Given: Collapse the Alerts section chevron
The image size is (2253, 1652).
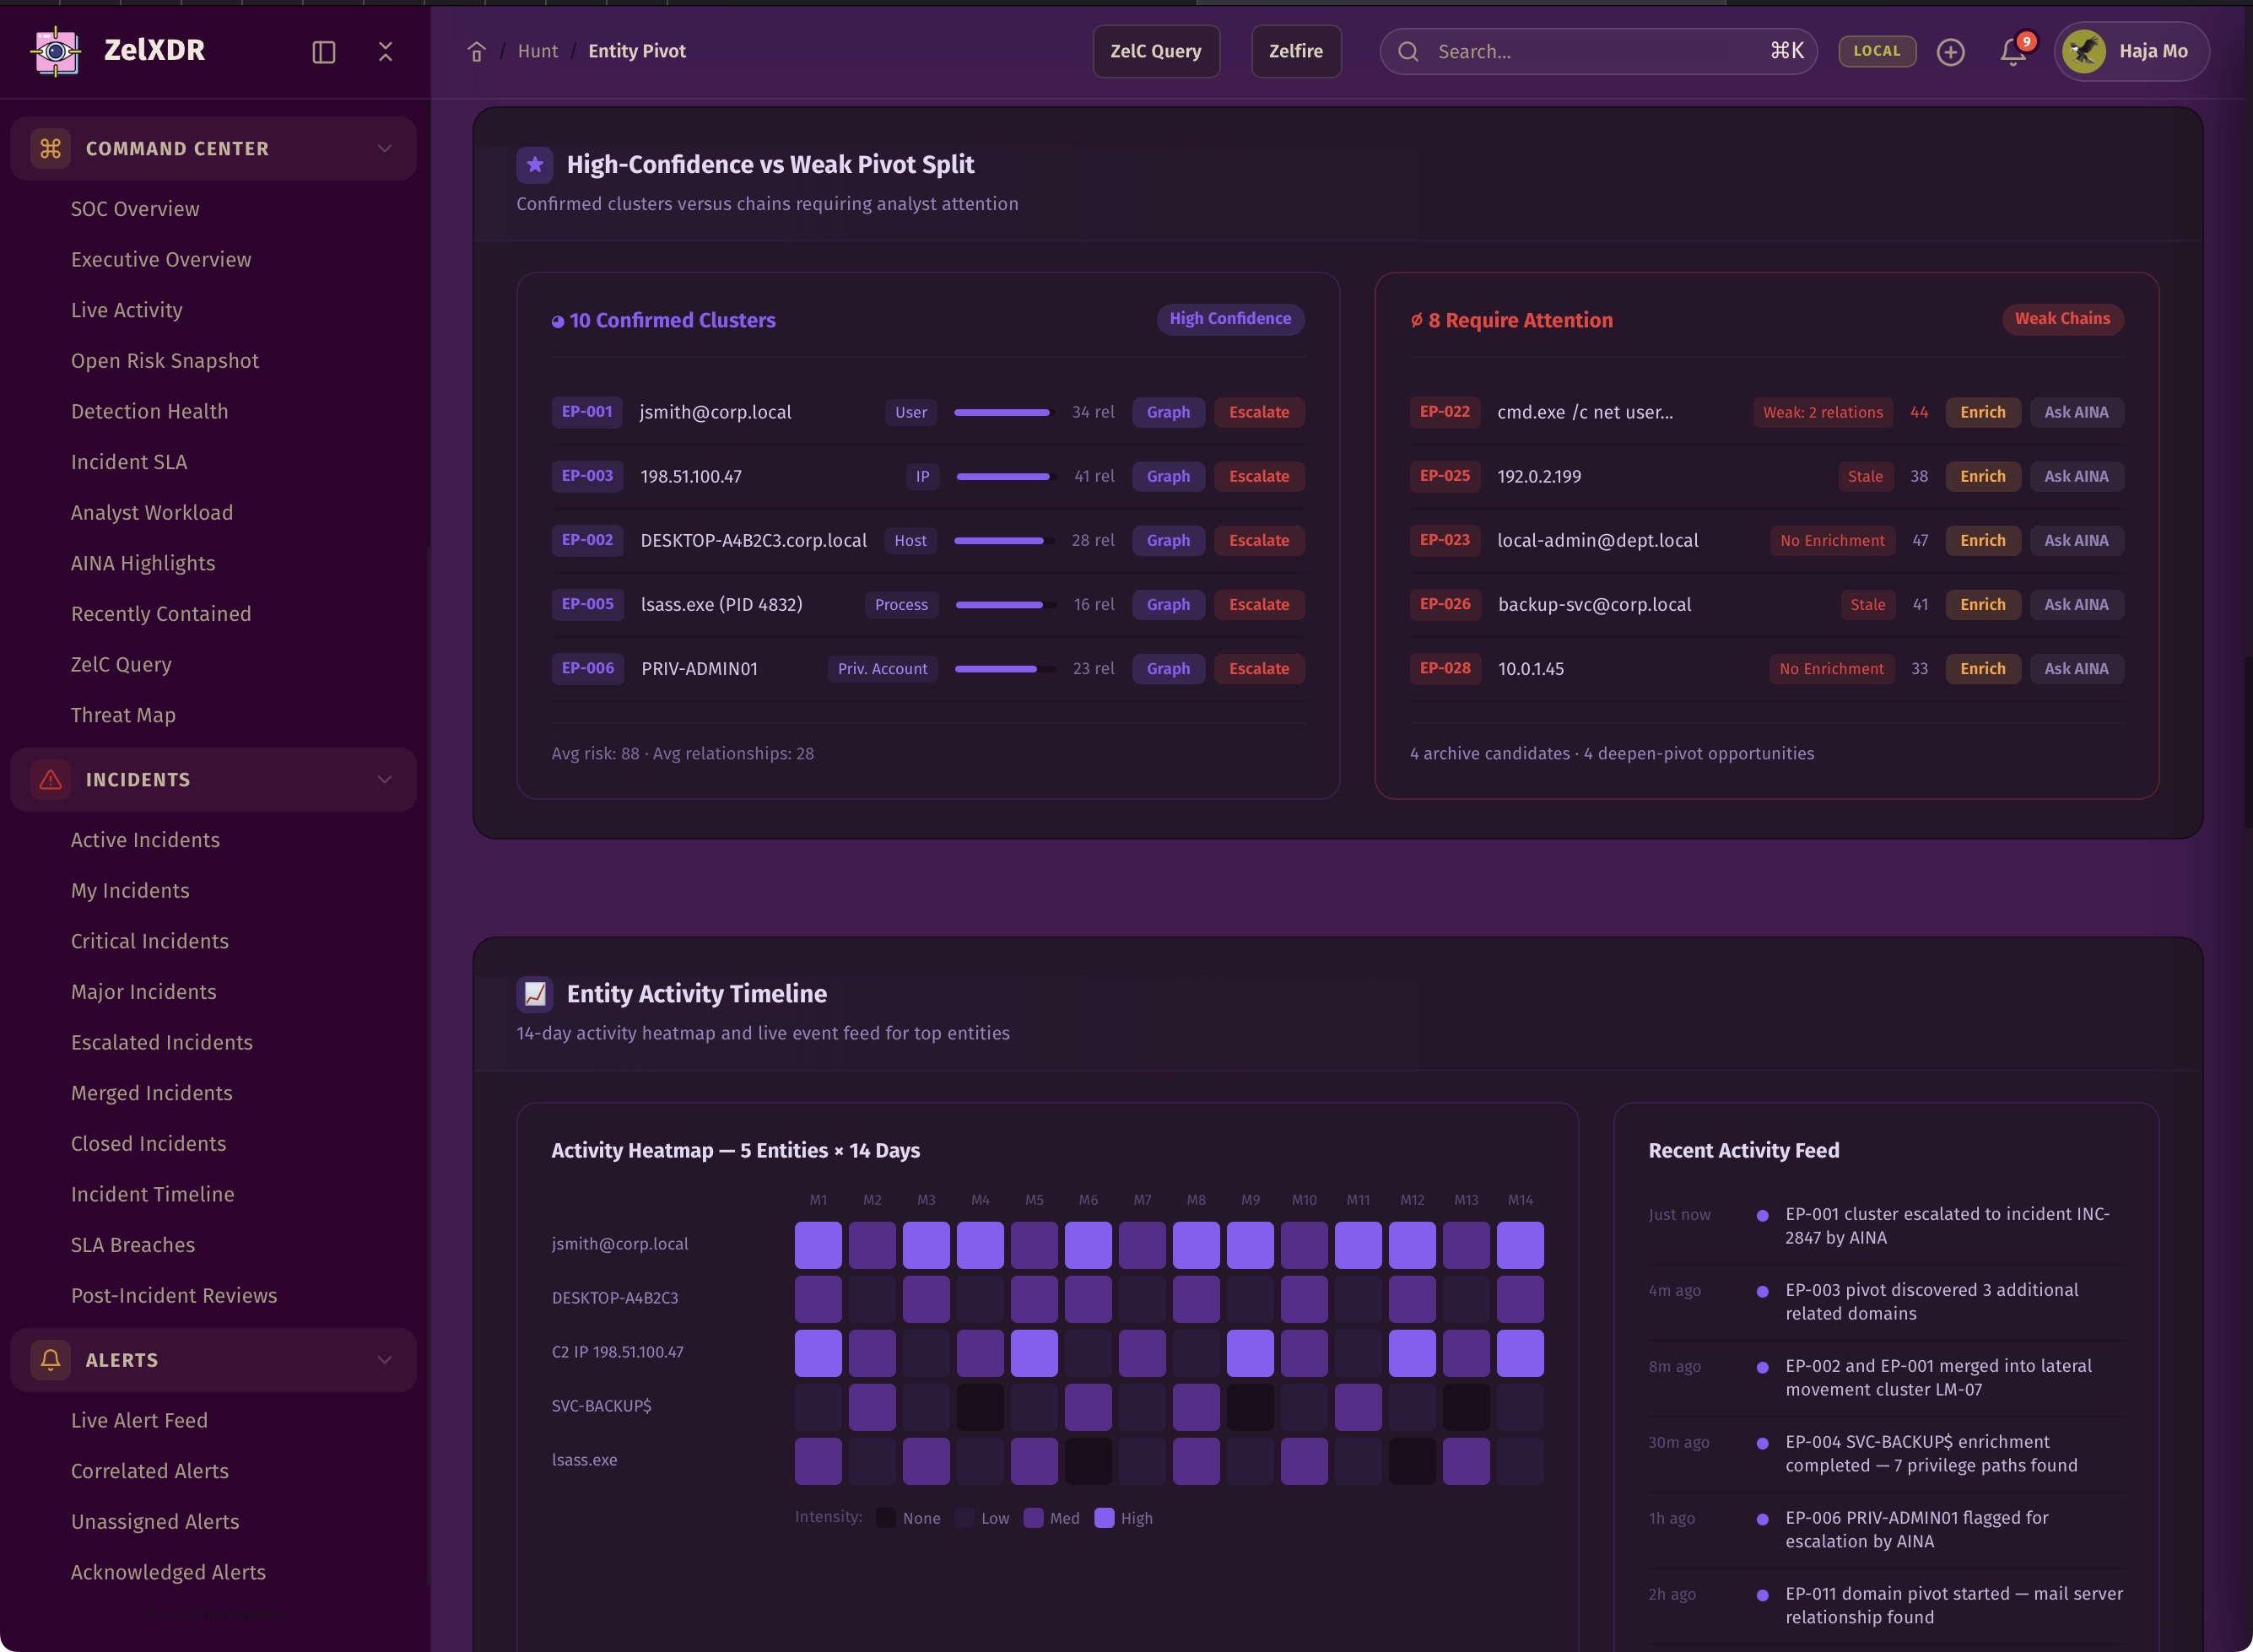Looking at the screenshot, I should click(x=385, y=1360).
